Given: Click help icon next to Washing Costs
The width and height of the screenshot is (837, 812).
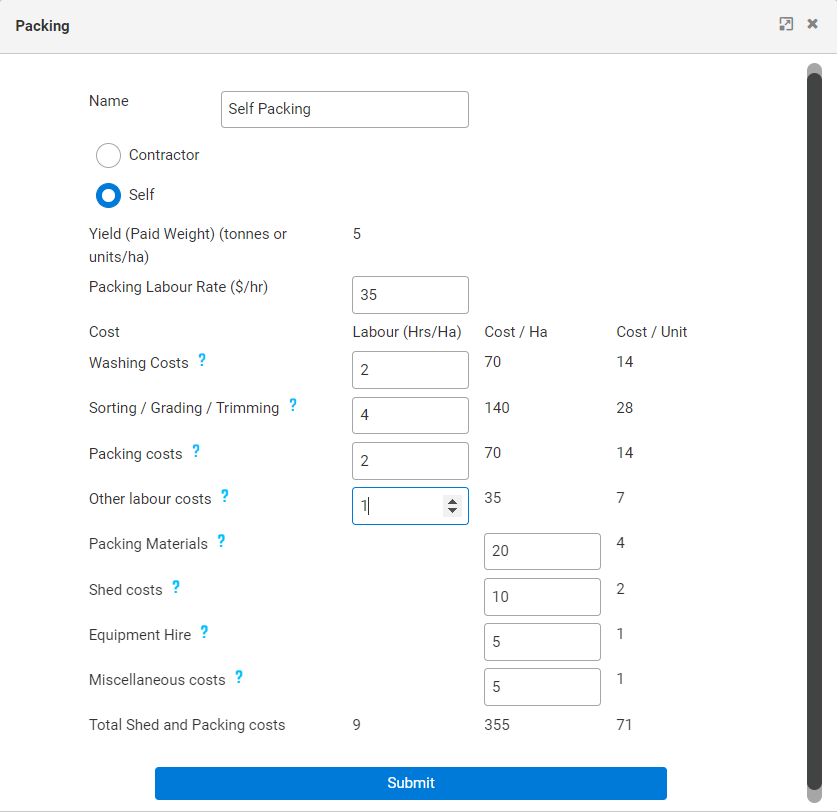Looking at the screenshot, I should point(202,360).
